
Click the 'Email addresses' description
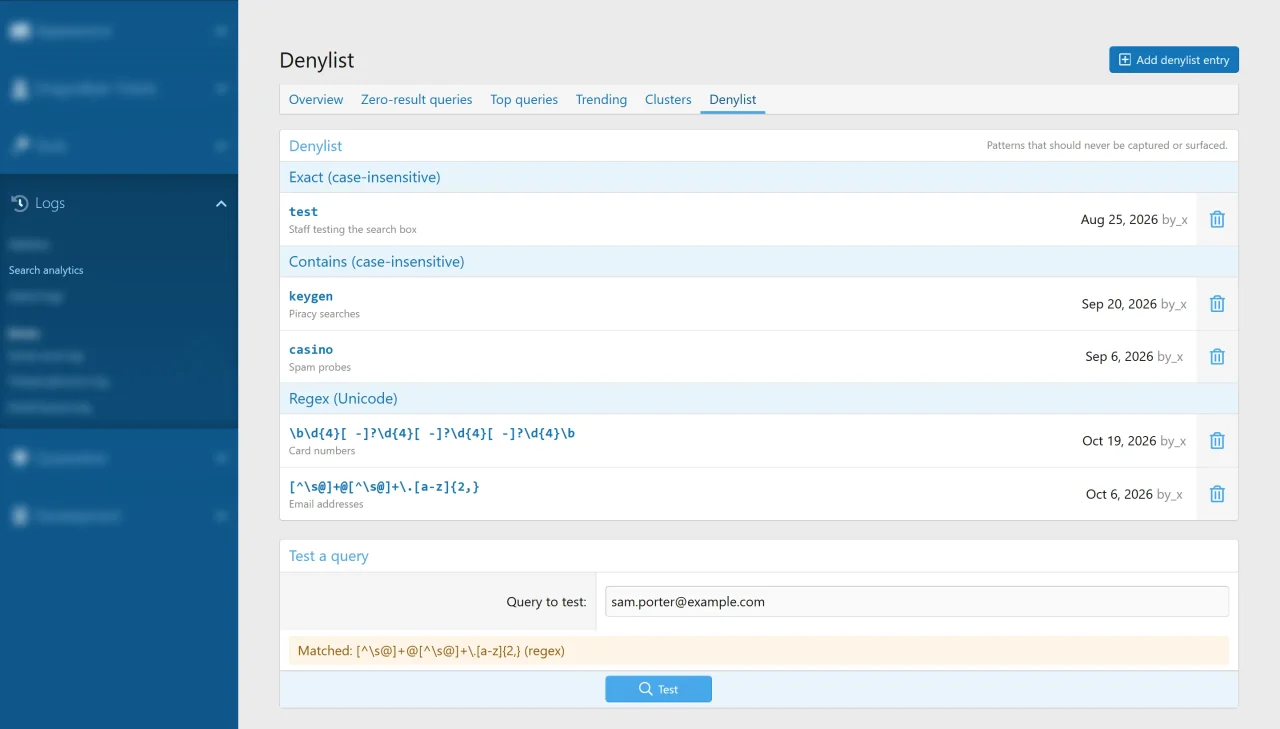click(x=326, y=504)
